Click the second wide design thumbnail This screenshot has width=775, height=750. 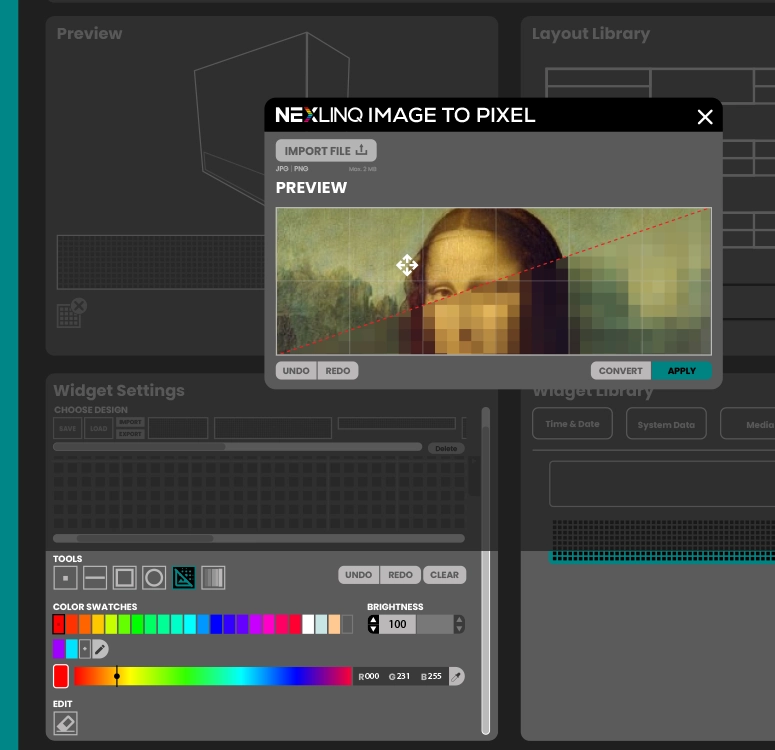point(273,428)
